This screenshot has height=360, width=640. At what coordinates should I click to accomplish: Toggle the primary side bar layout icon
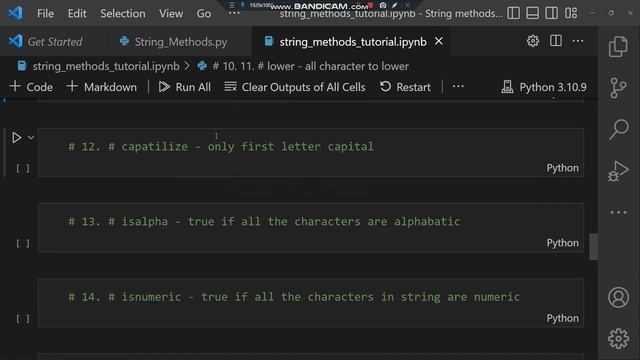point(513,13)
